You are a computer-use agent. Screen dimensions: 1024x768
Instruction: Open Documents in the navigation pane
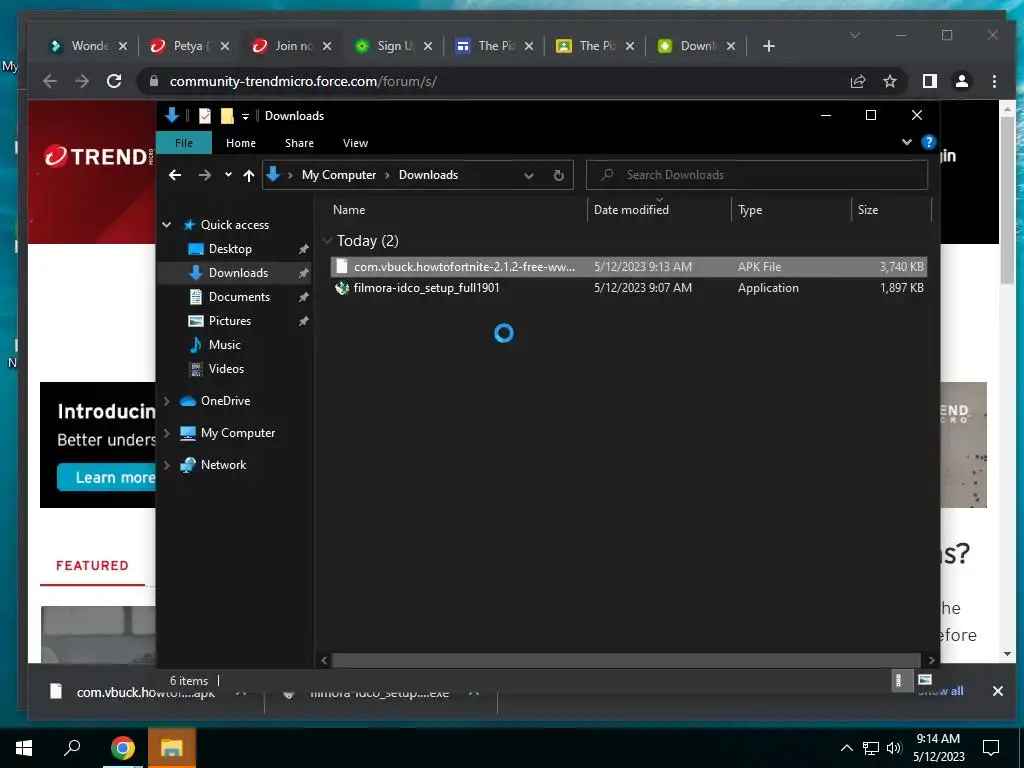[239, 297]
